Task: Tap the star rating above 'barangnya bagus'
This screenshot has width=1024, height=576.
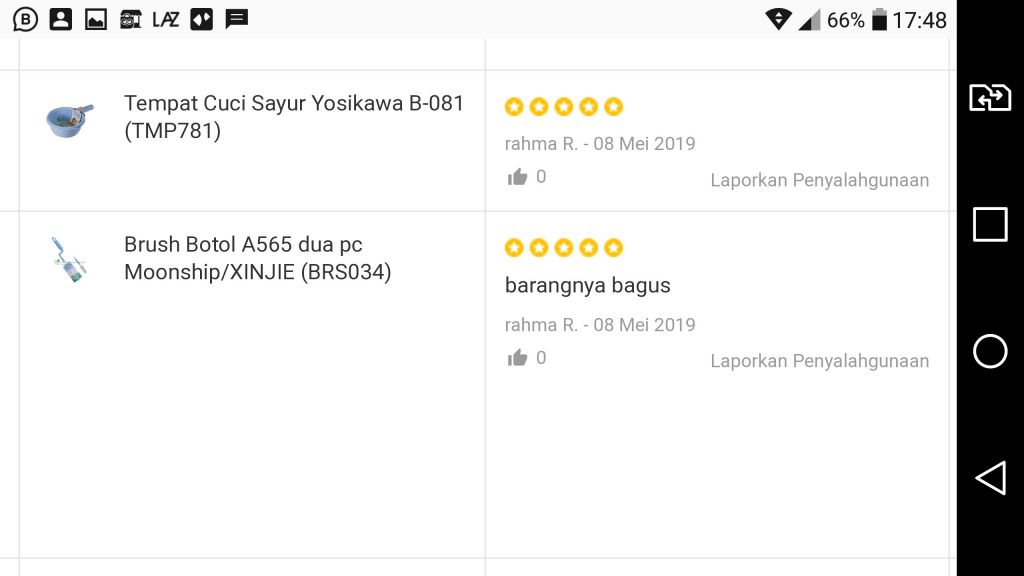Action: pos(564,248)
